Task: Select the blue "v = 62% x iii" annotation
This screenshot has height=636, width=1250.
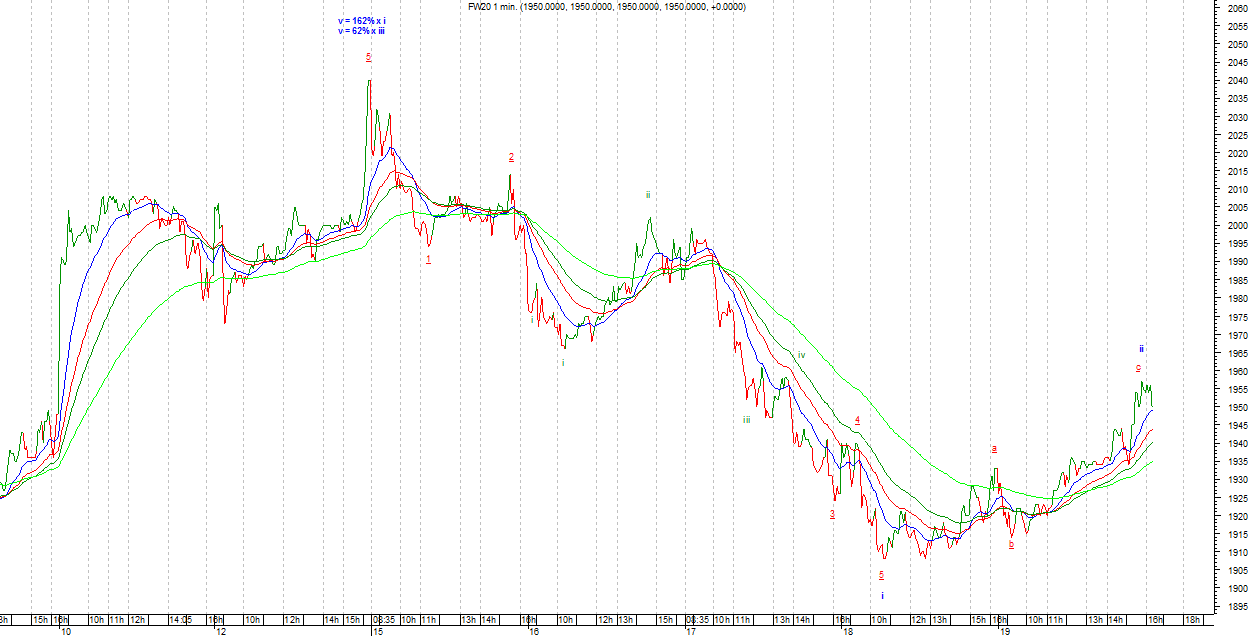Action: 361,31
